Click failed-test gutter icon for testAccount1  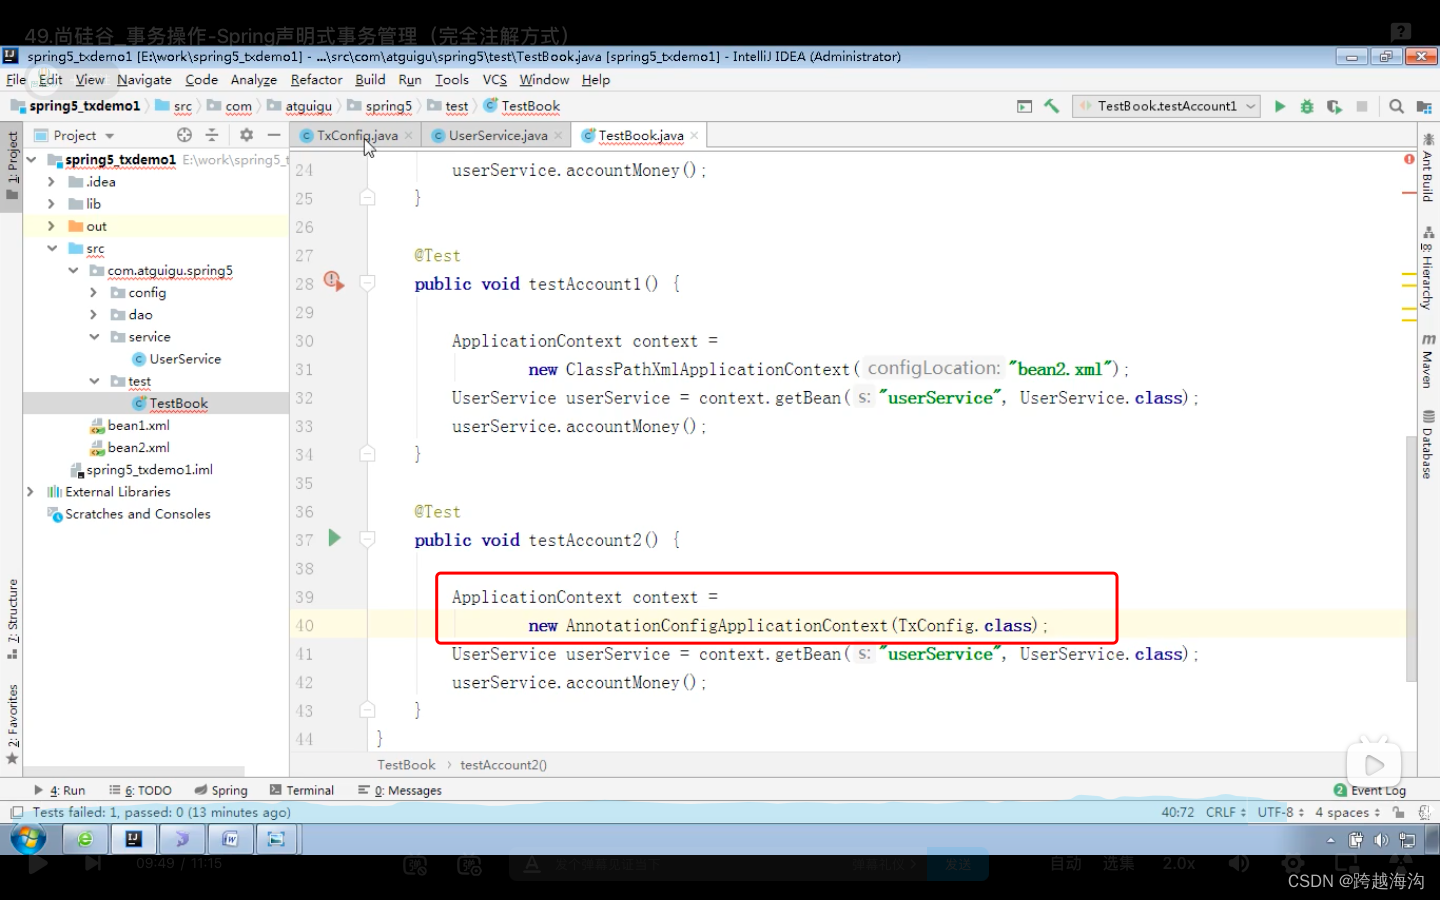(333, 282)
